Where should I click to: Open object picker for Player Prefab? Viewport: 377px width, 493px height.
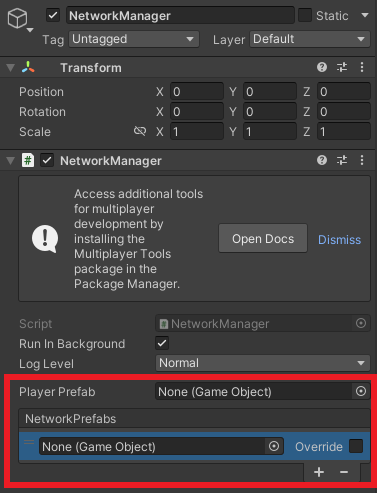[x=361, y=391]
